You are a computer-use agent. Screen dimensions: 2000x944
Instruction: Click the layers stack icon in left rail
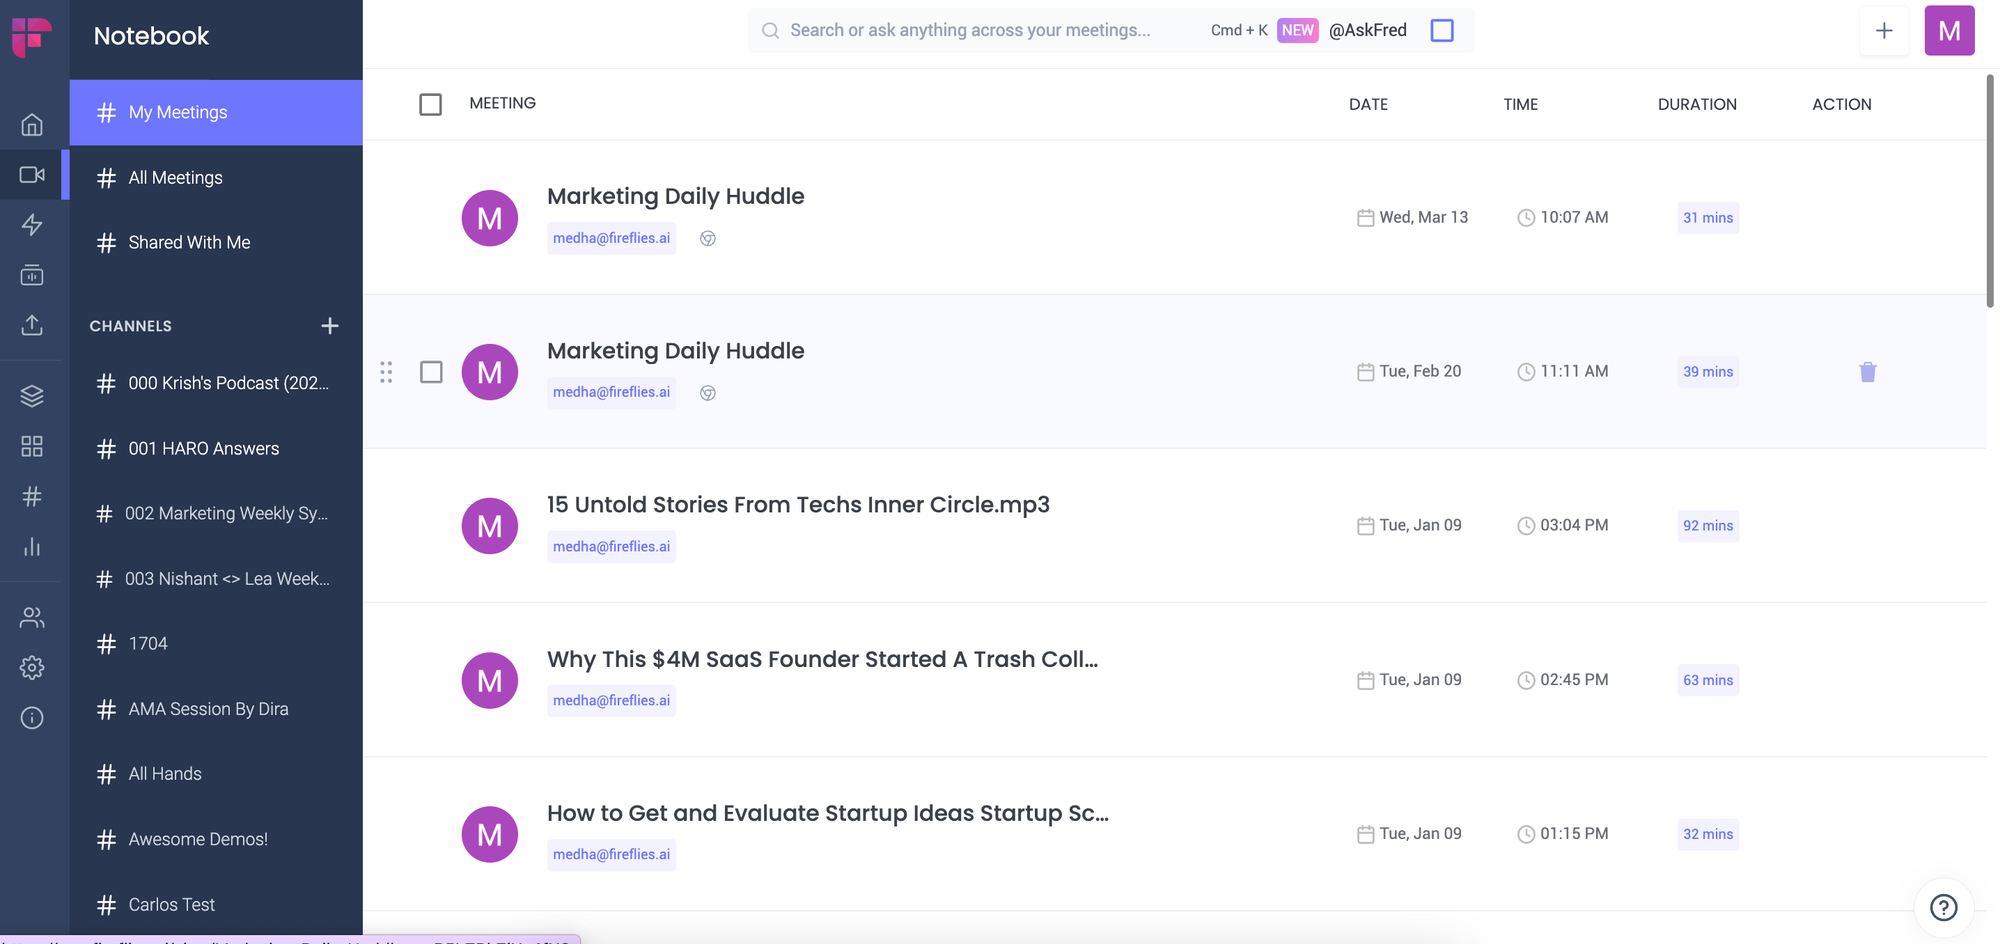tap(32, 396)
